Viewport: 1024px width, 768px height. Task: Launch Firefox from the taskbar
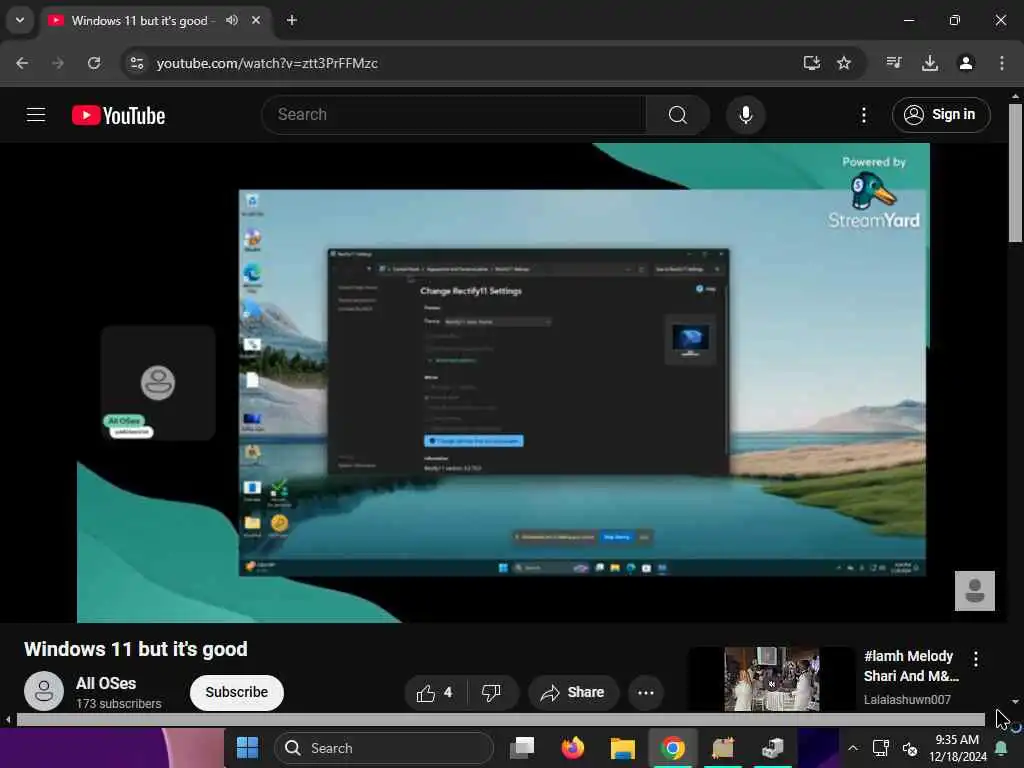pyautogui.click(x=573, y=748)
